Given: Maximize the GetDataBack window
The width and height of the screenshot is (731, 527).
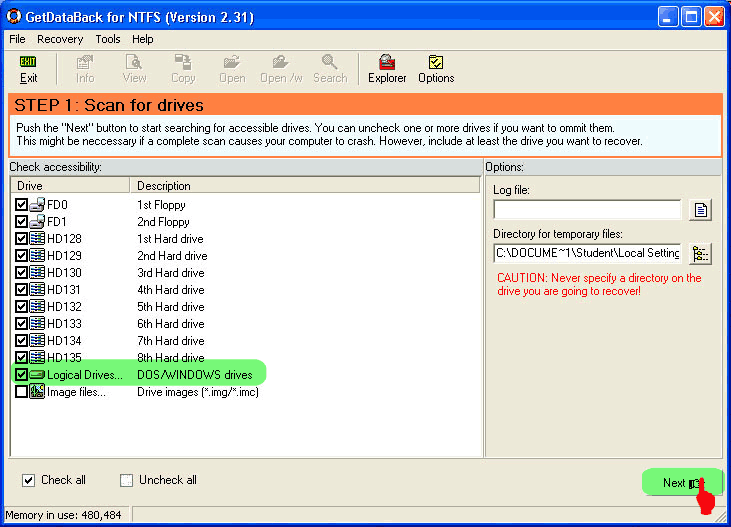Looking at the screenshot, I should pos(691,17).
